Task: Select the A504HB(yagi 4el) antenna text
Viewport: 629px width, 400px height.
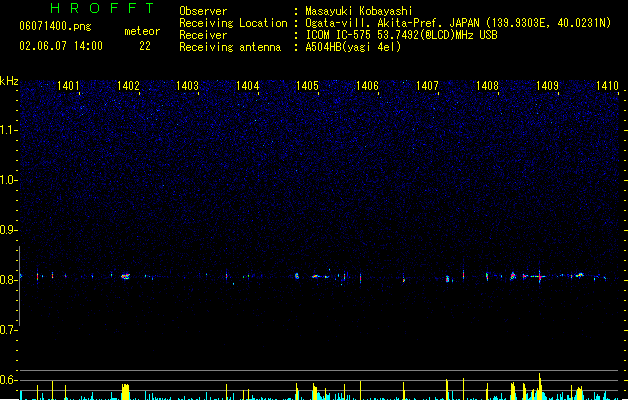Action: (x=353, y=47)
